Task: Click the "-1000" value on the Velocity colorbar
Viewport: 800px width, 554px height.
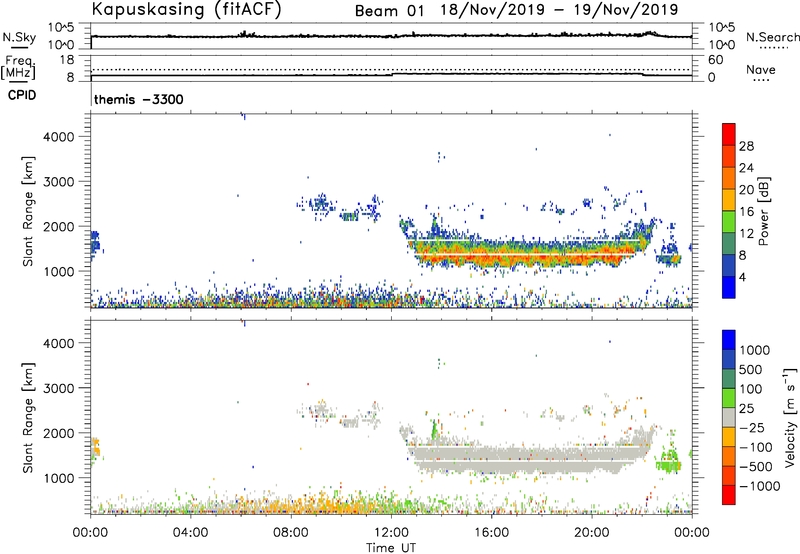Action: coord(759,486)
